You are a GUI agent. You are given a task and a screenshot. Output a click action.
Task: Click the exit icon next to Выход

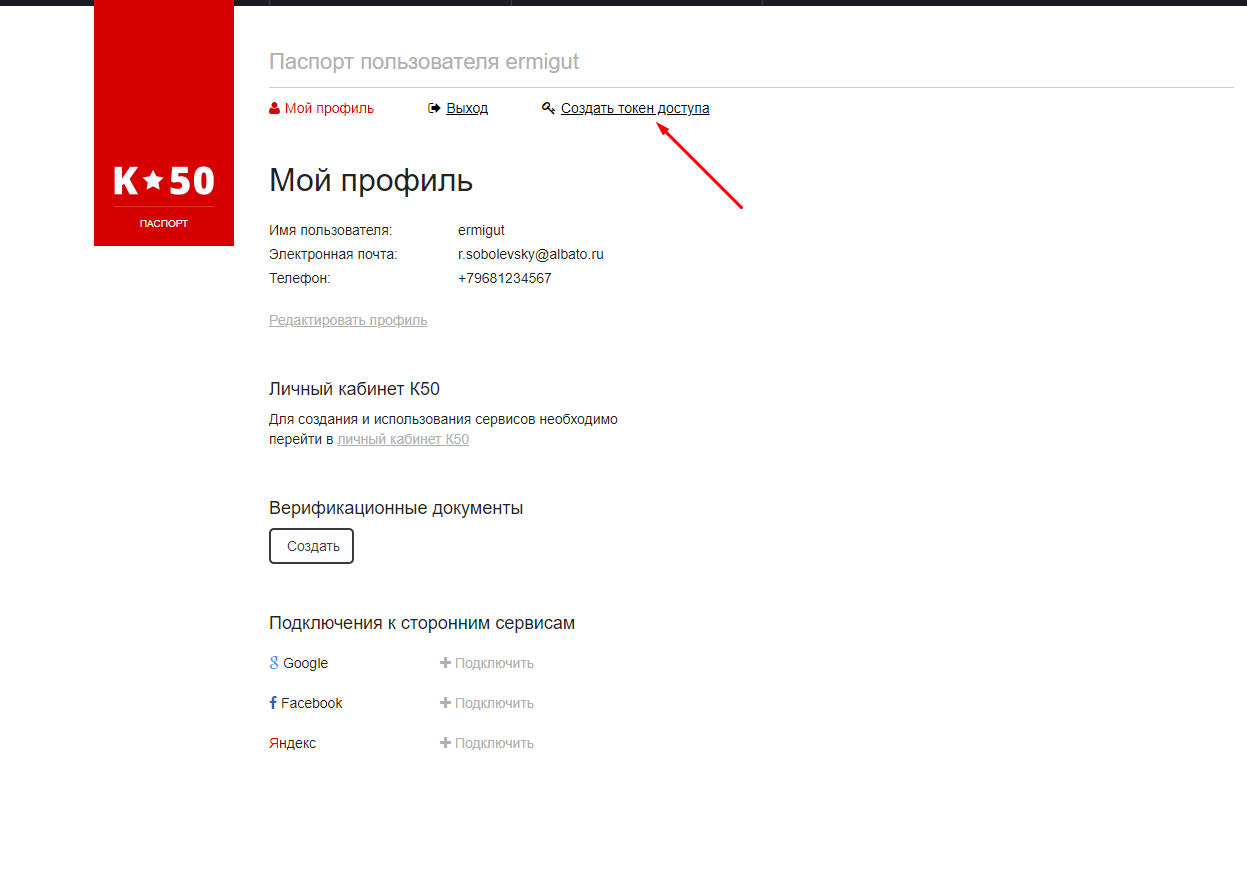[x=434, y=108]
